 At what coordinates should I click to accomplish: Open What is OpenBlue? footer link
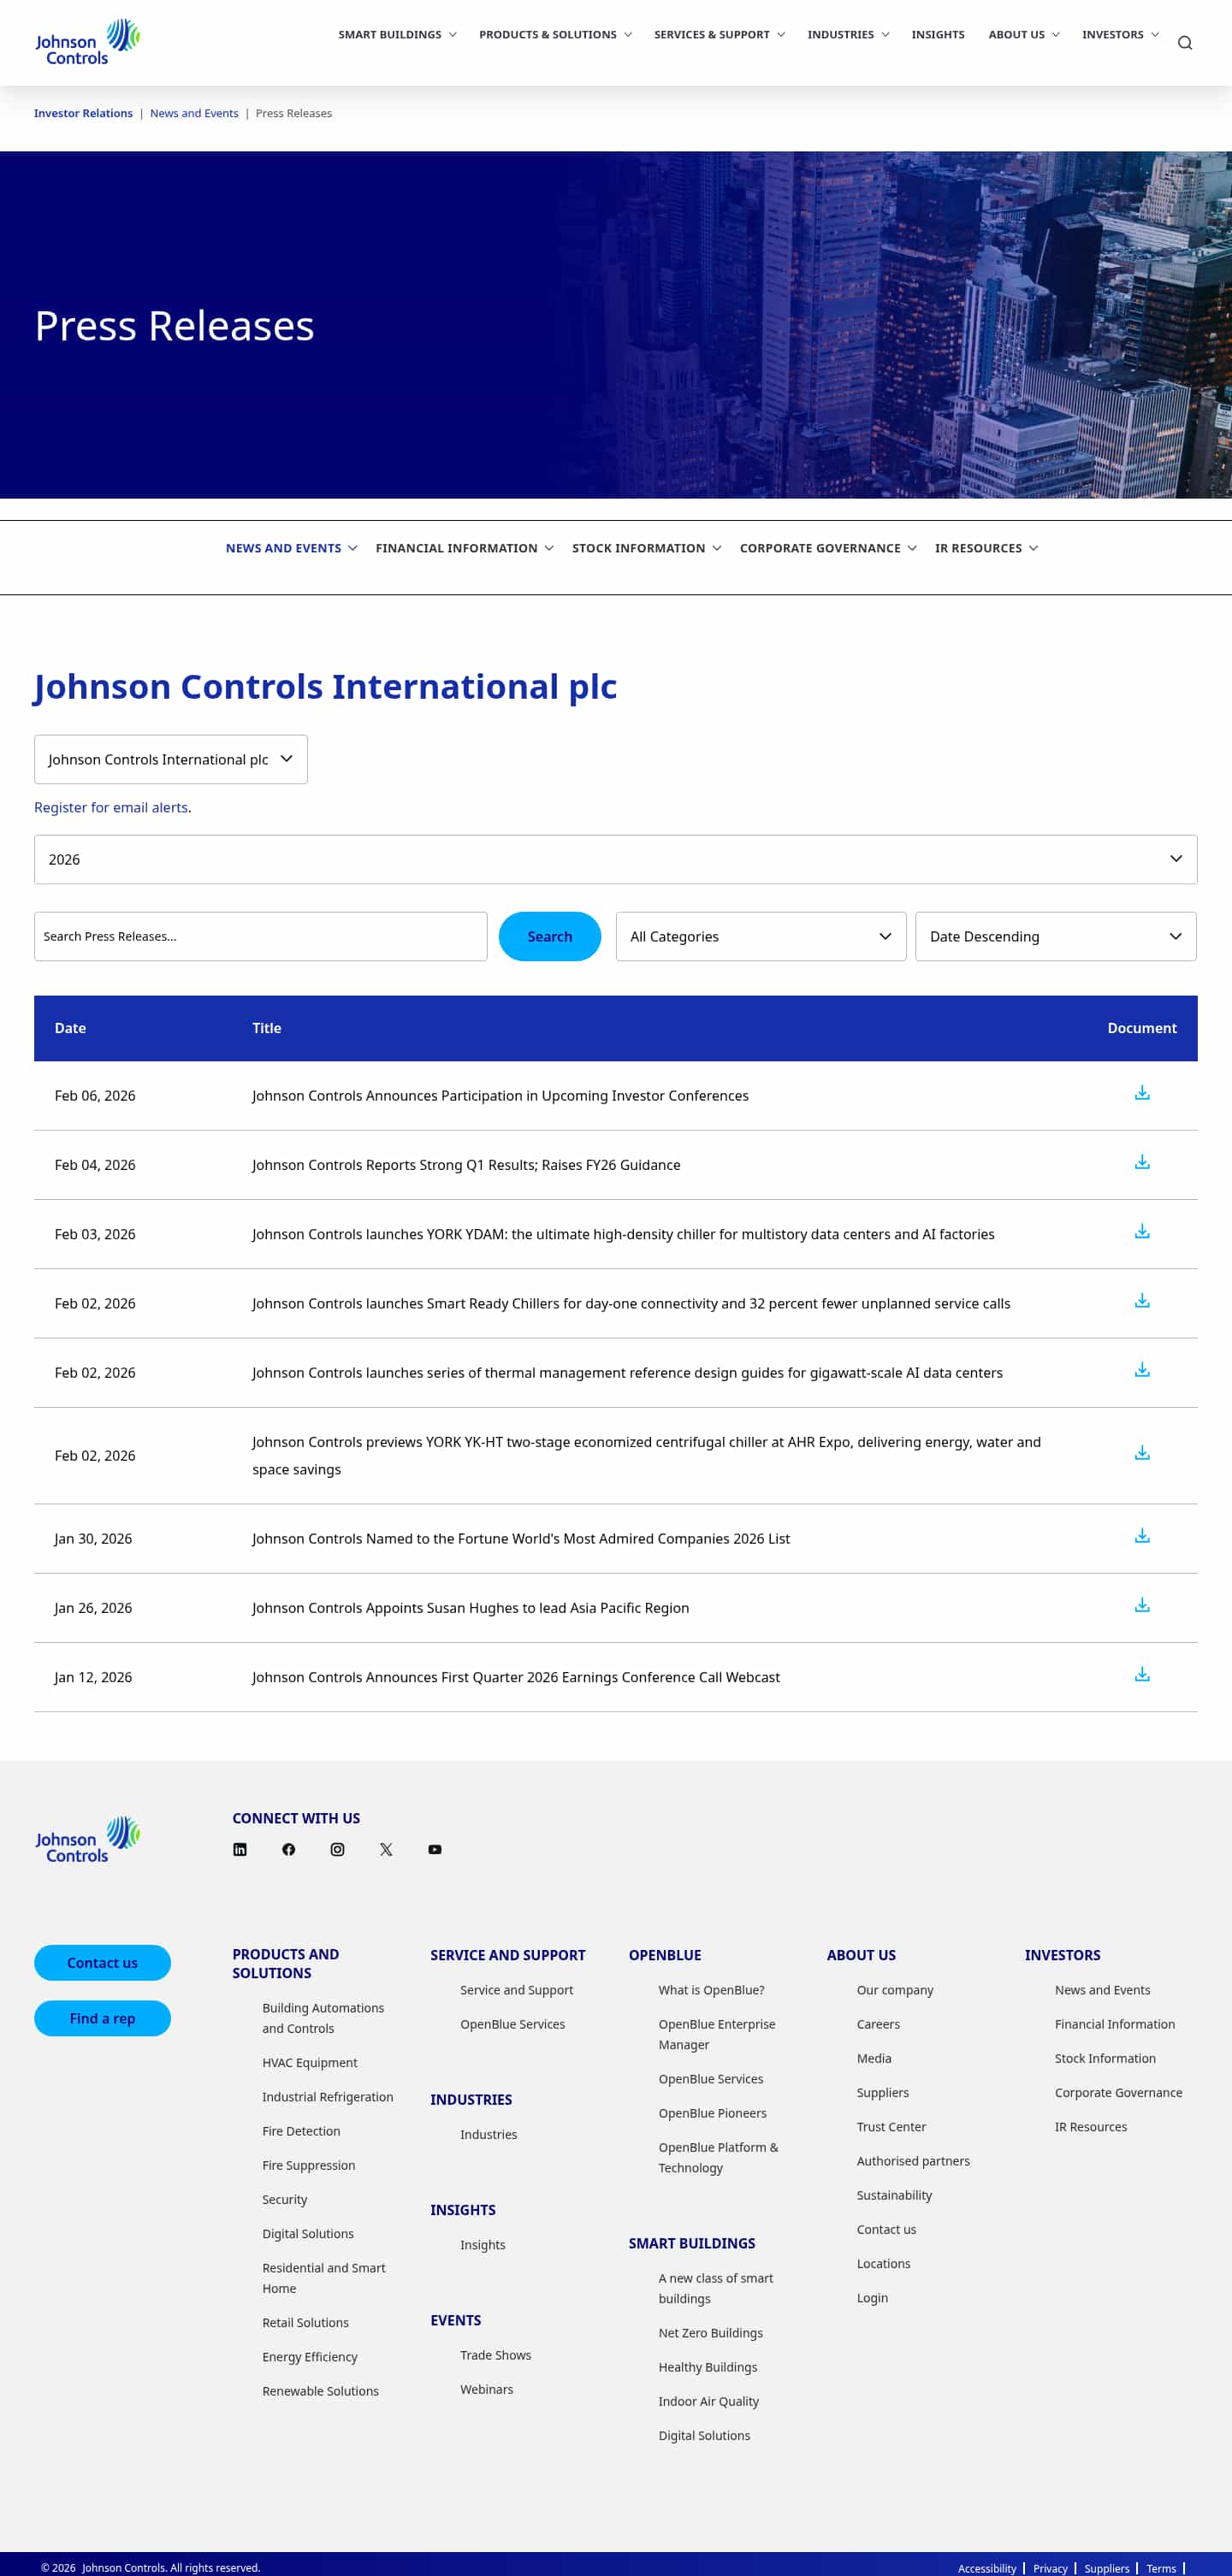click(711, 1989)
